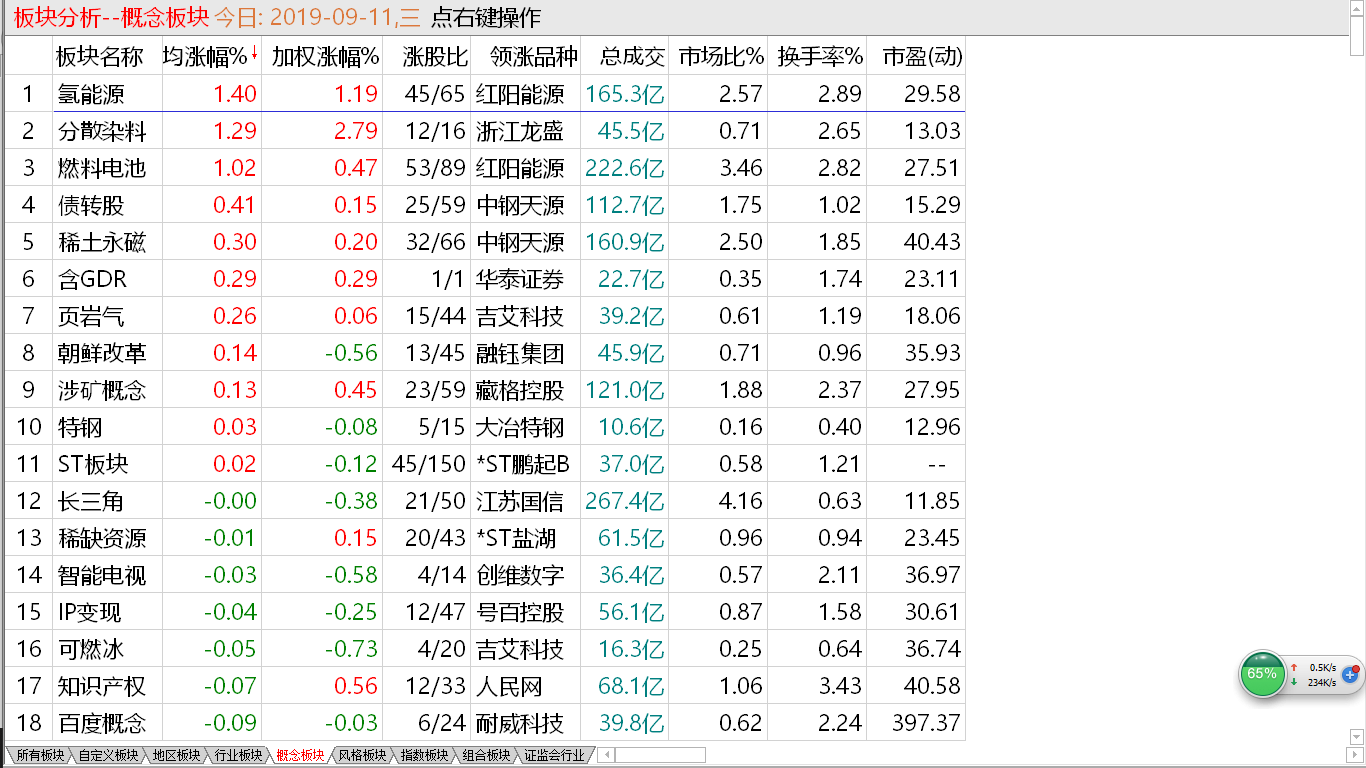Screen dimensions: 1366x768
Task: Switch to the 证监会行业 tab
Action: pos(554,756)
